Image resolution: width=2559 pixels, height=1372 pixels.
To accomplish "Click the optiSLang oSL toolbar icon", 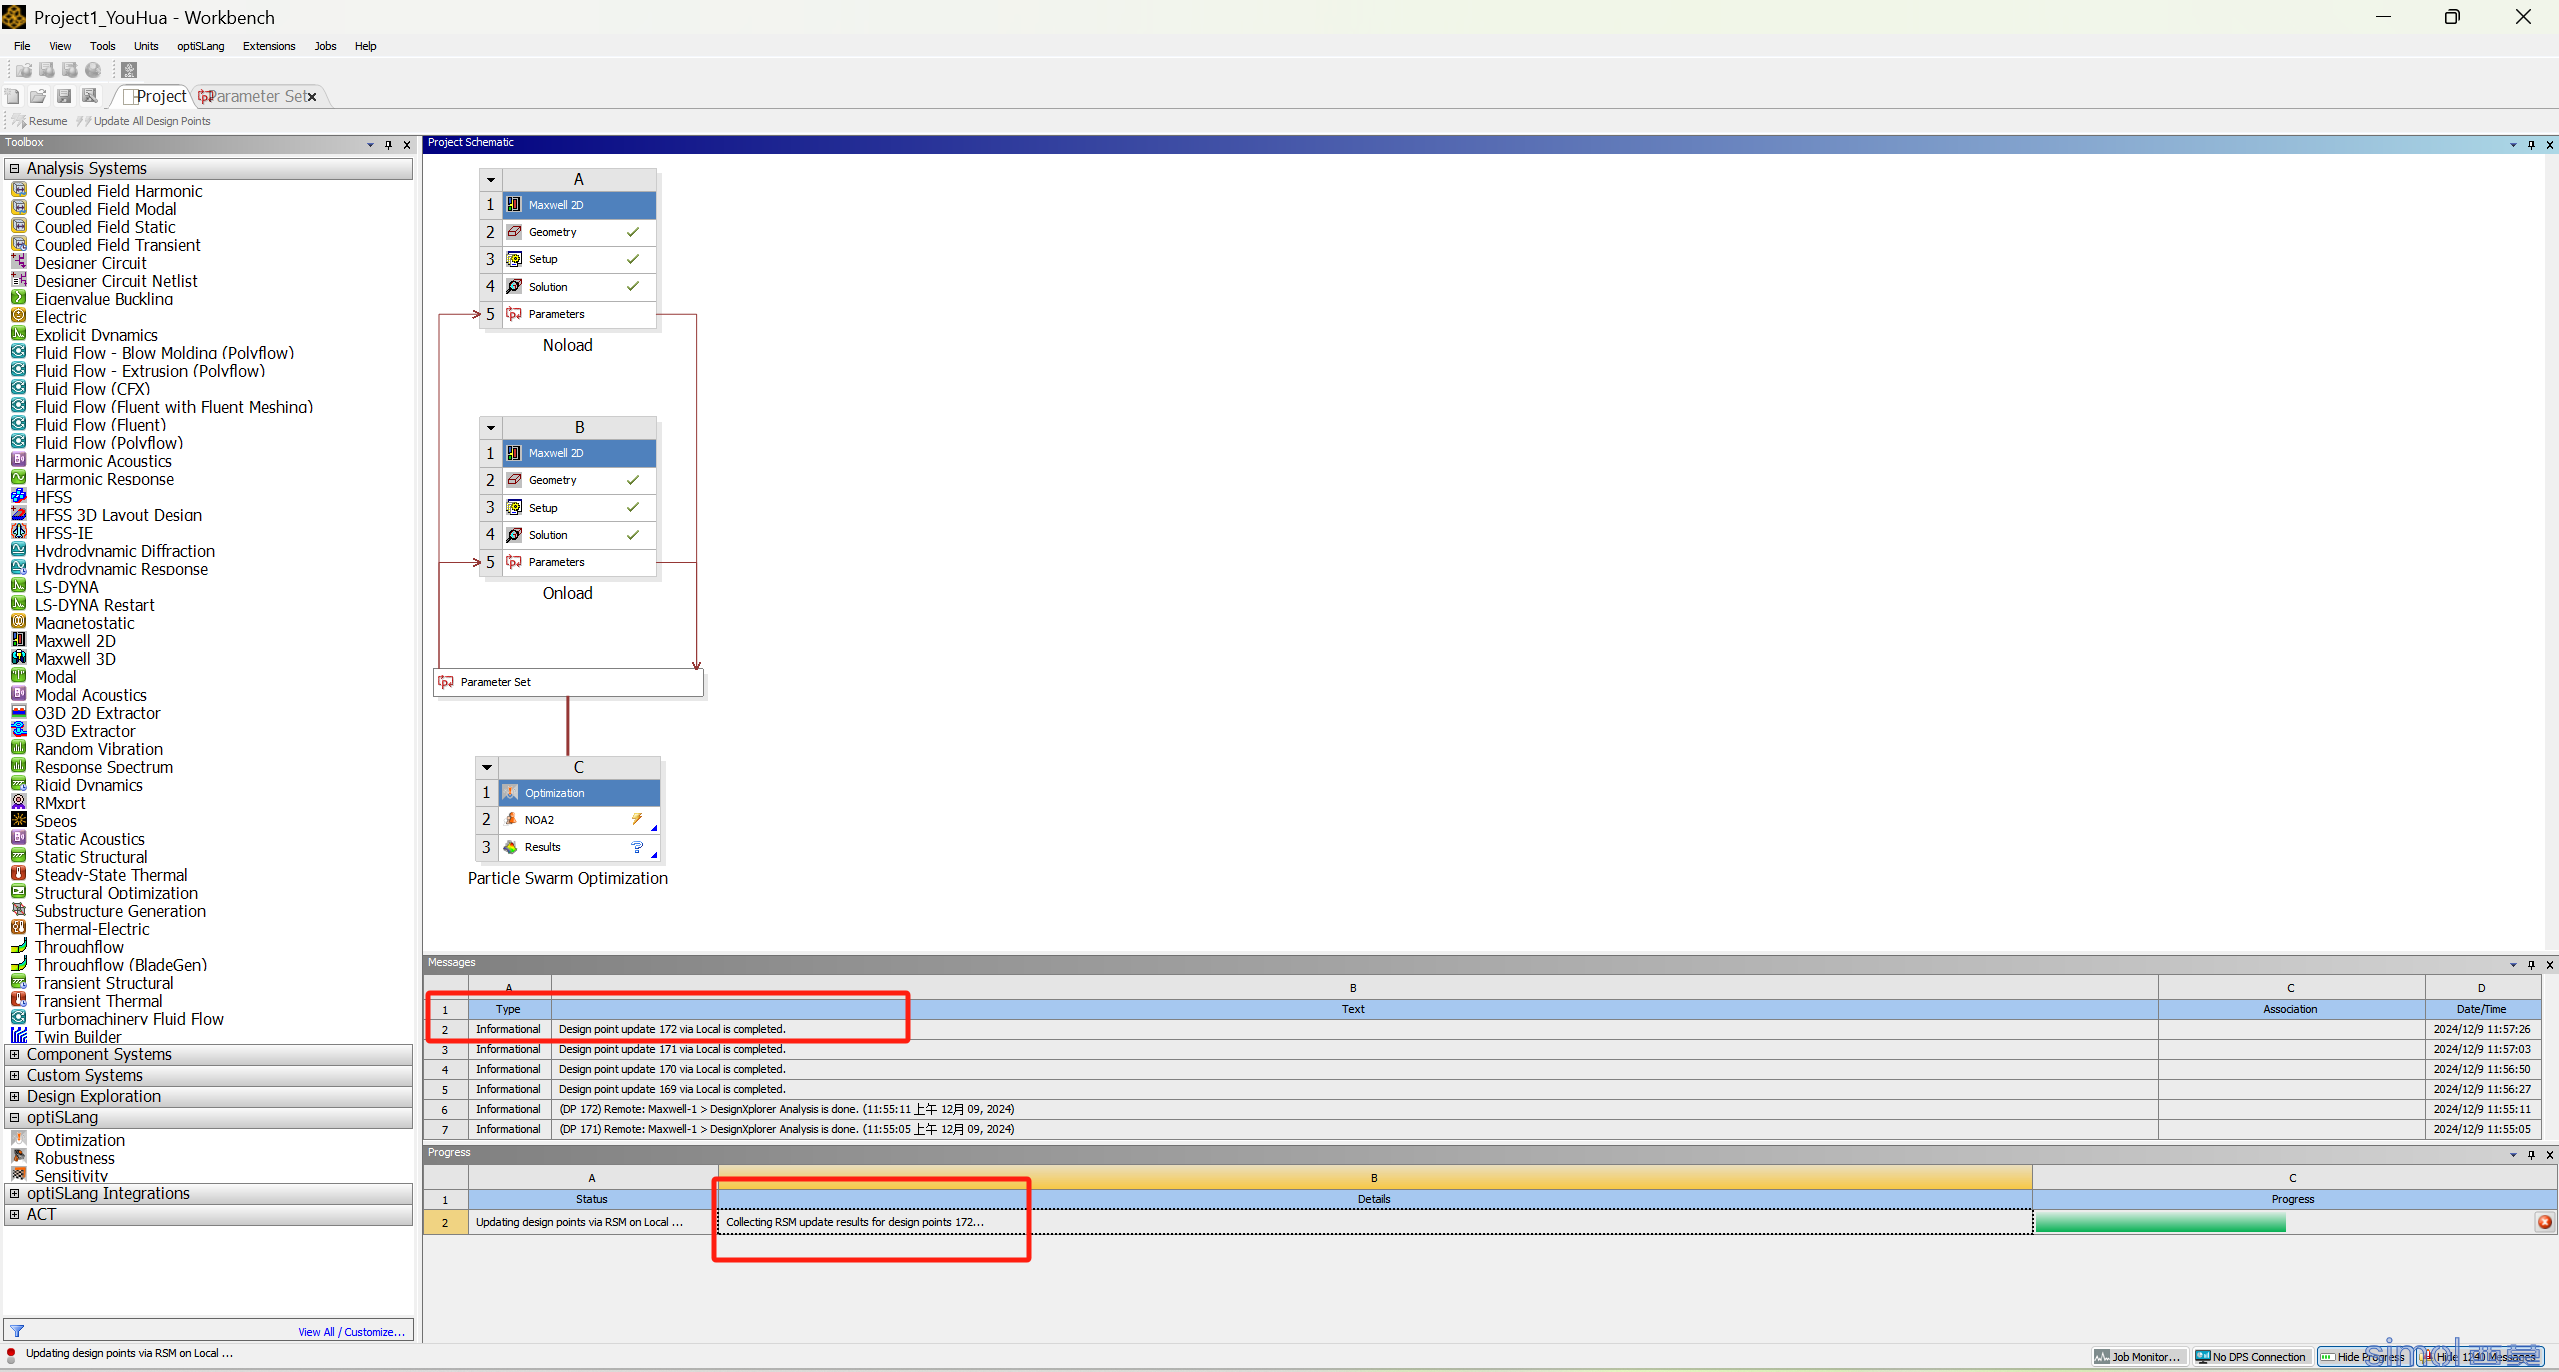I will point(129,70).
